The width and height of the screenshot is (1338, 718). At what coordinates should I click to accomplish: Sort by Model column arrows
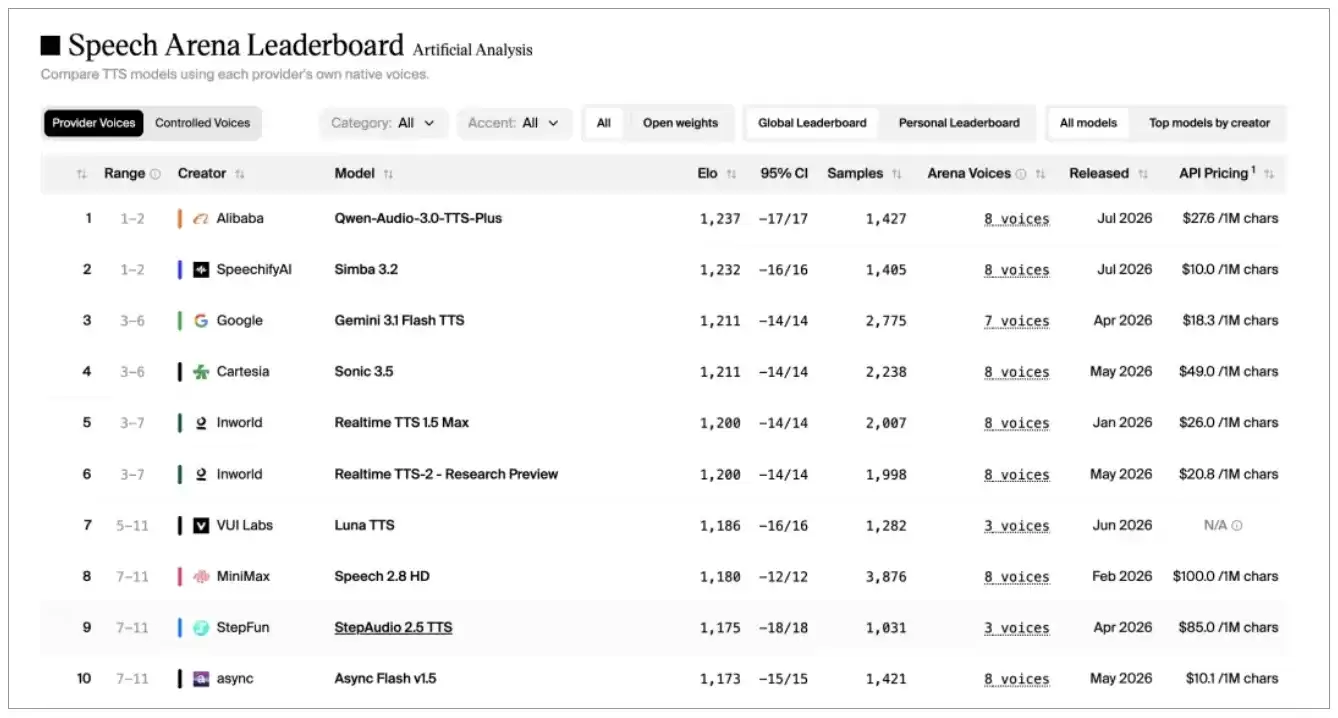[388, 174]
